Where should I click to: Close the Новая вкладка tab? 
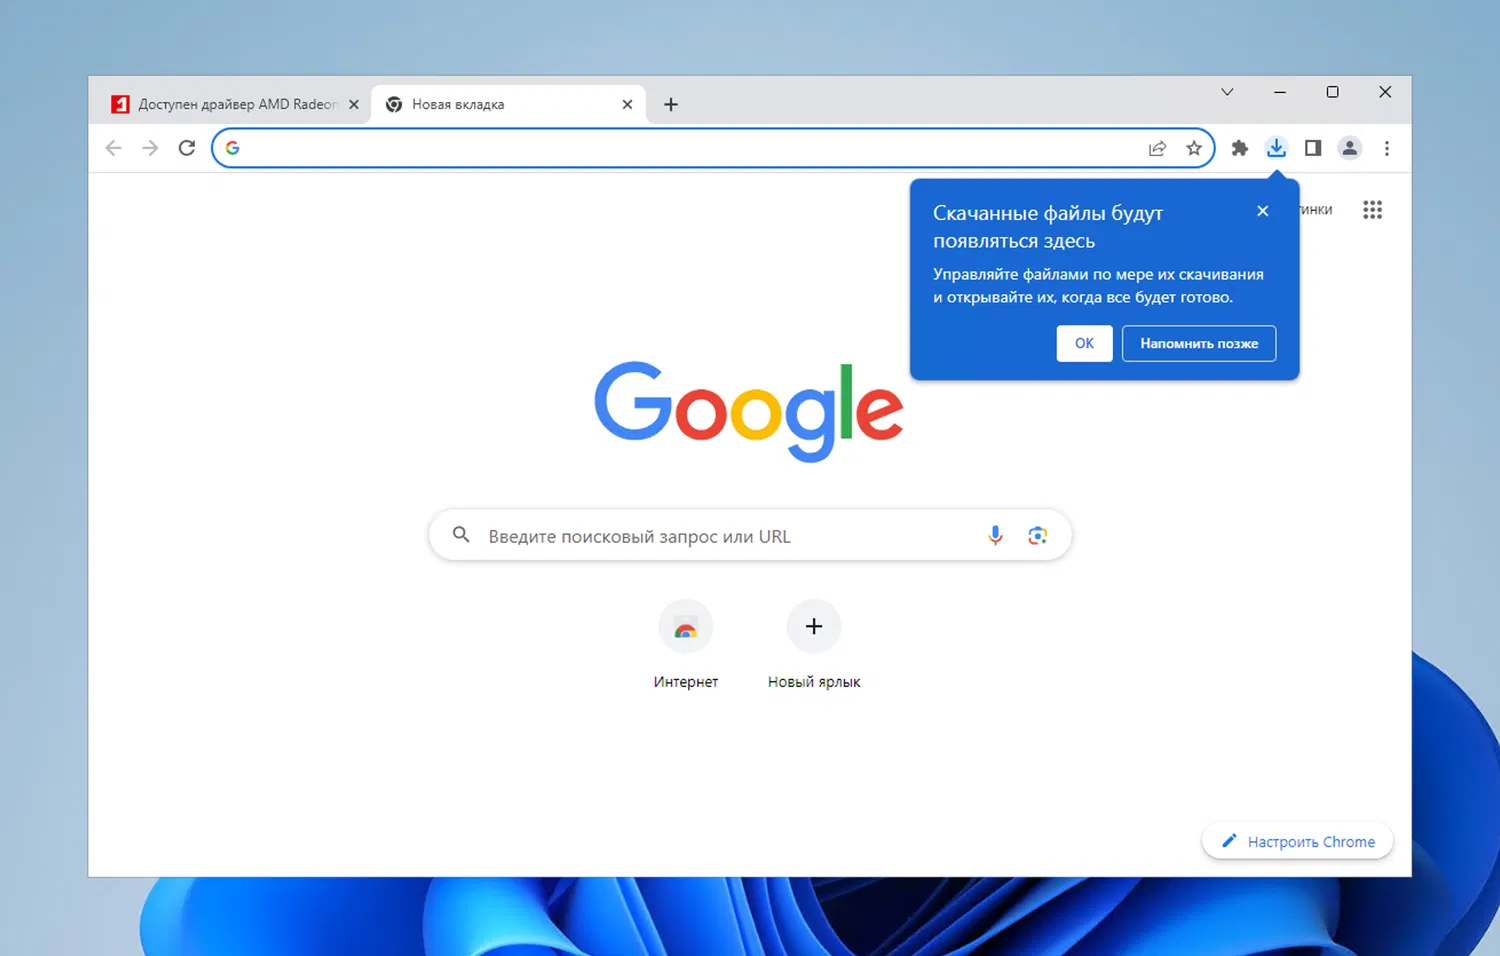[627, 104]
